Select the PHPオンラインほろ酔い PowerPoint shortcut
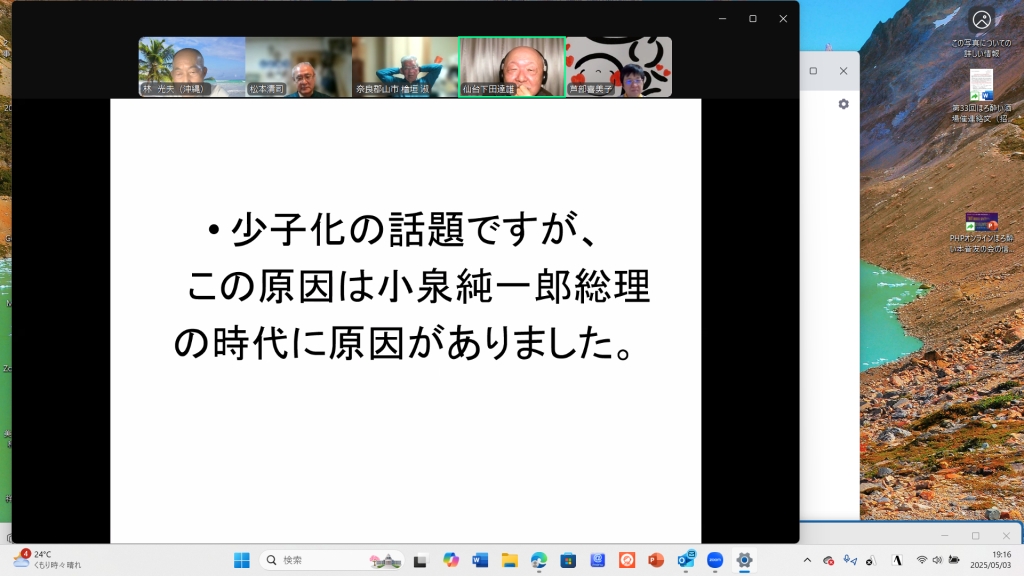The image size is (1024, 576). pyautogui.click(x=982, y=232)
